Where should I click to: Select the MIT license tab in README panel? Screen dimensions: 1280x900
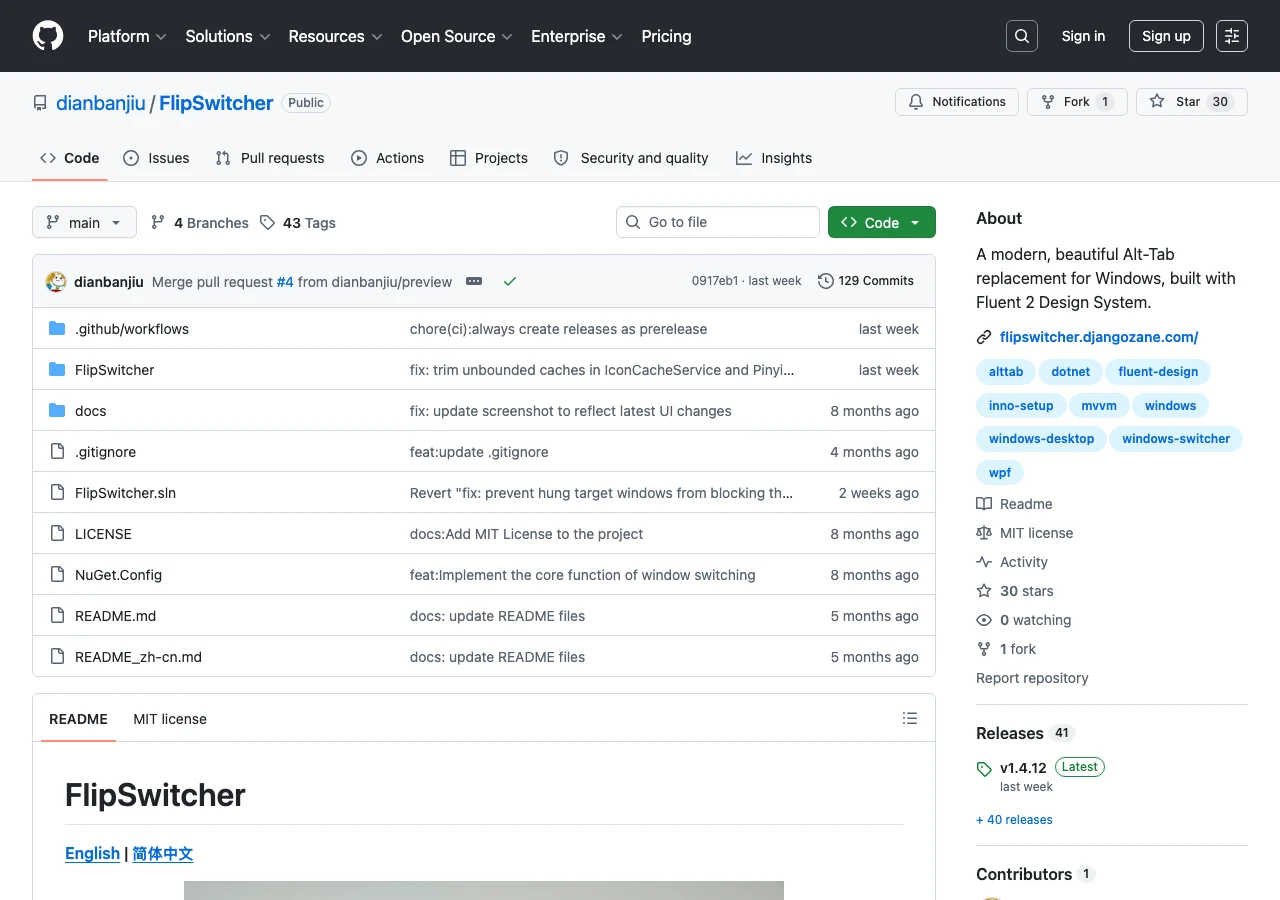click(170, 719)
